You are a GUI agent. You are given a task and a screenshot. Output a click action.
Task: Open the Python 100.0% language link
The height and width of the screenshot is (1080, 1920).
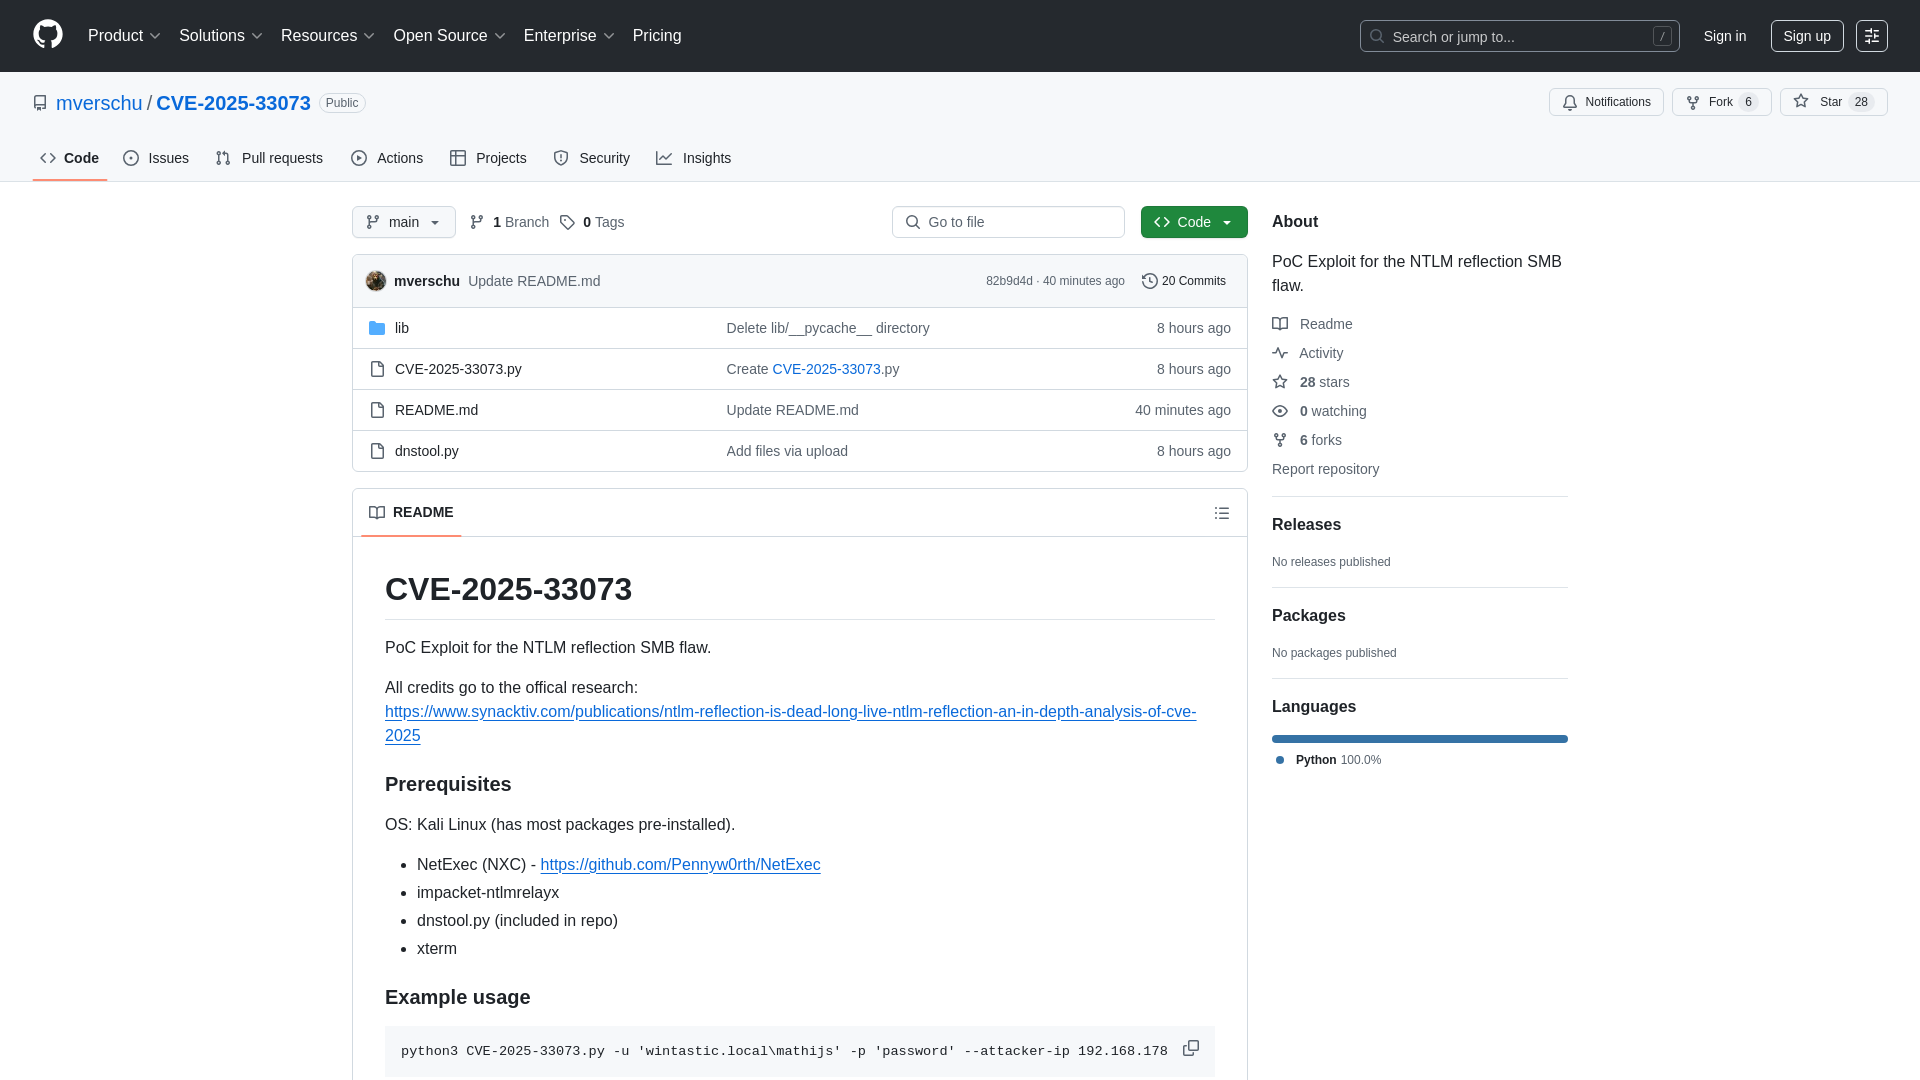(x=1329, y=760)
